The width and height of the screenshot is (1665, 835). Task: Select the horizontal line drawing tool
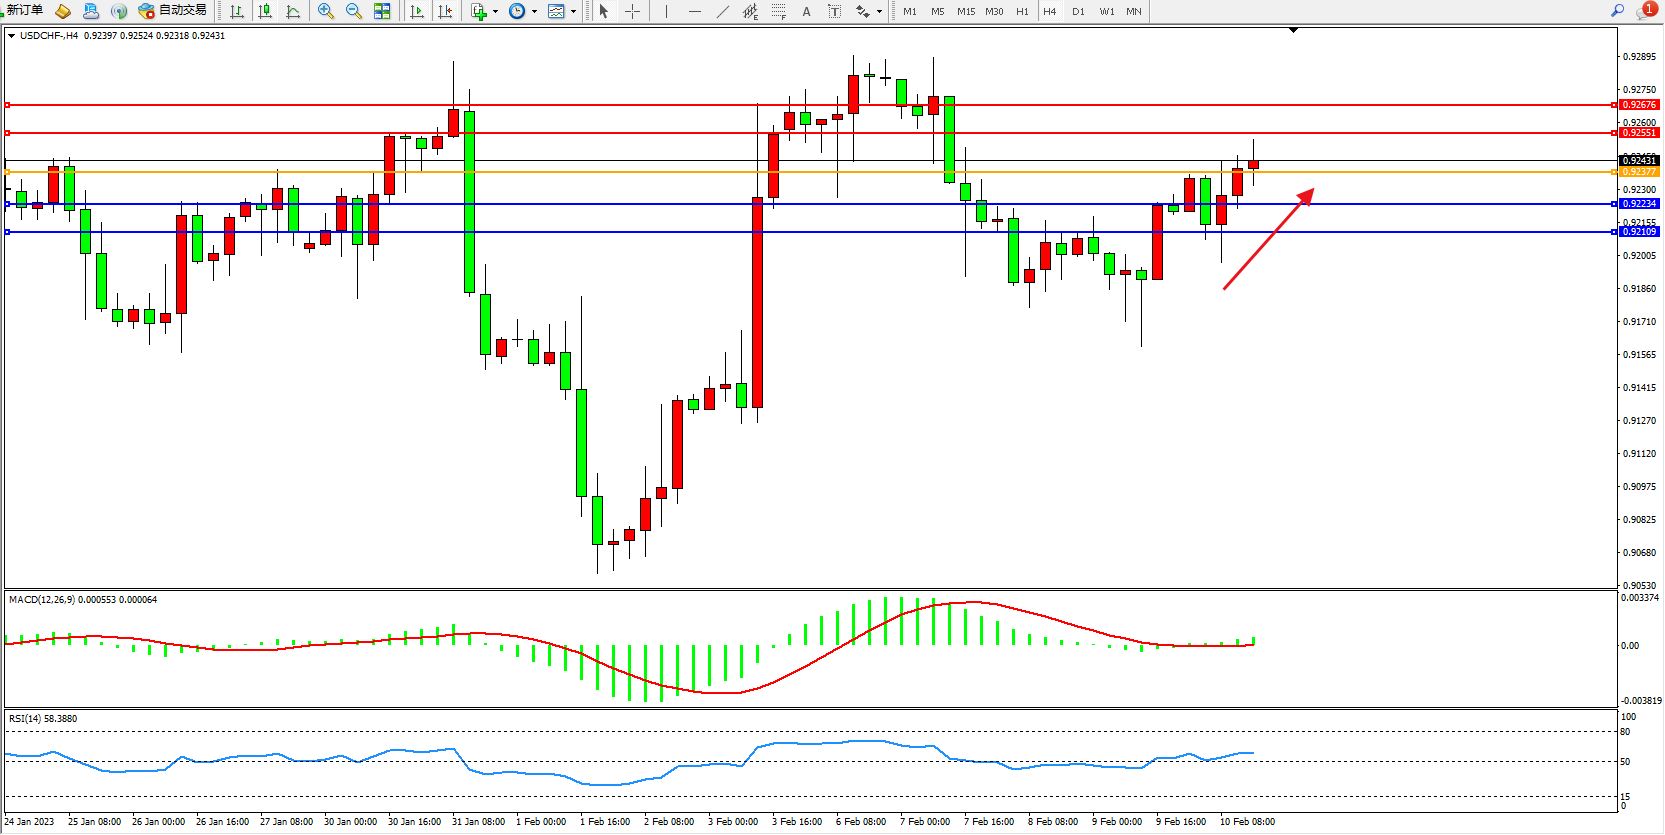[x=694, y=11]
